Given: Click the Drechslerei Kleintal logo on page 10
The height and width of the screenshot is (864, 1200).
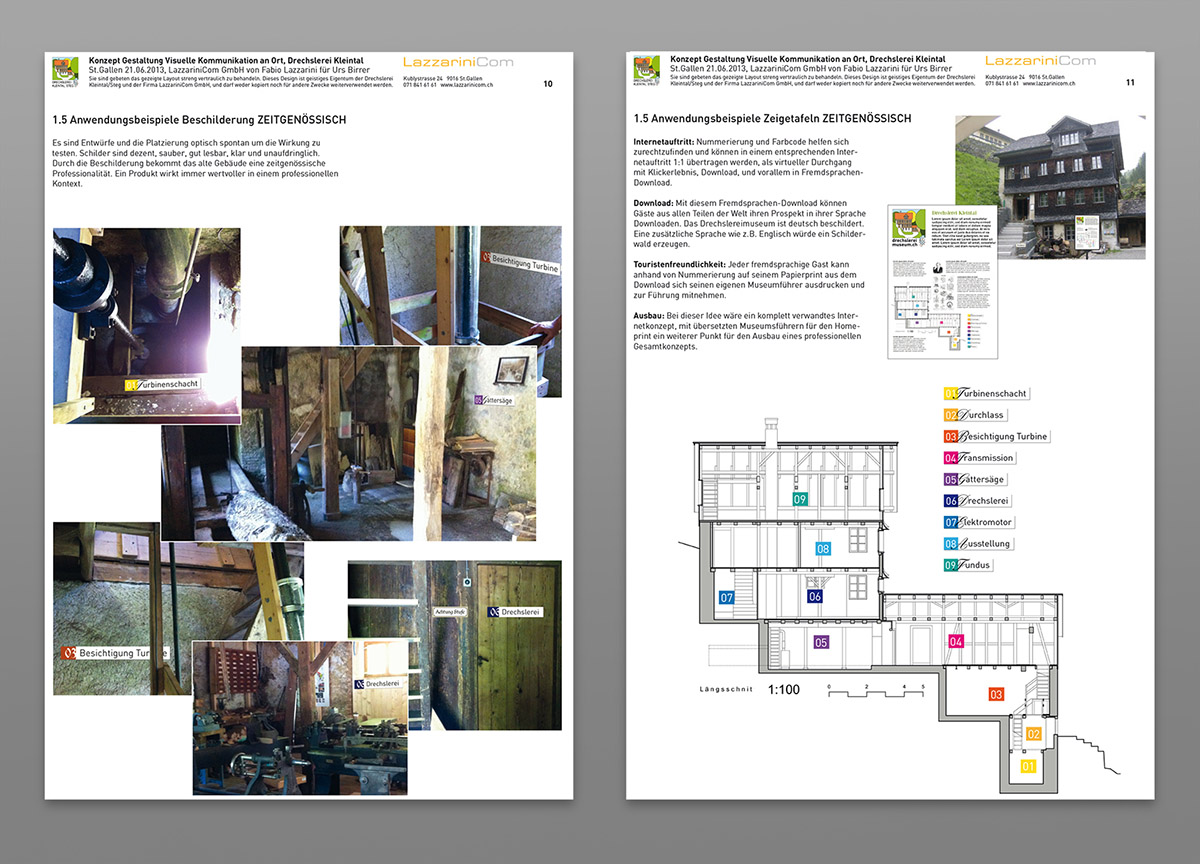Looking at the screenshot, I should 65,72.
